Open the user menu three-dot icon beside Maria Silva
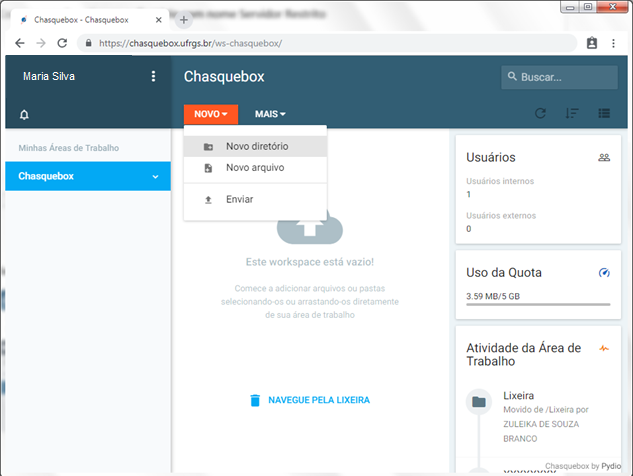Screen dimensions: 633x476 (x=153, y=76)
